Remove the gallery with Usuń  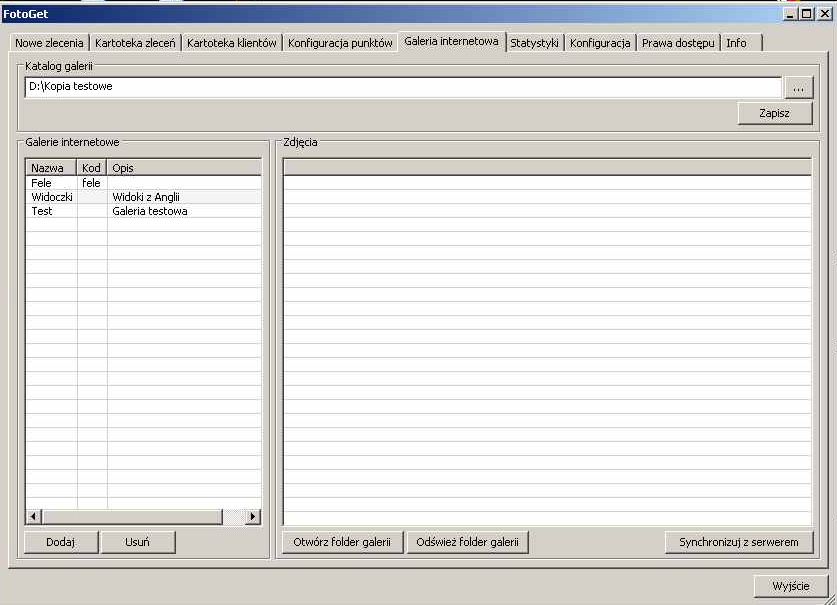[138, 542]
